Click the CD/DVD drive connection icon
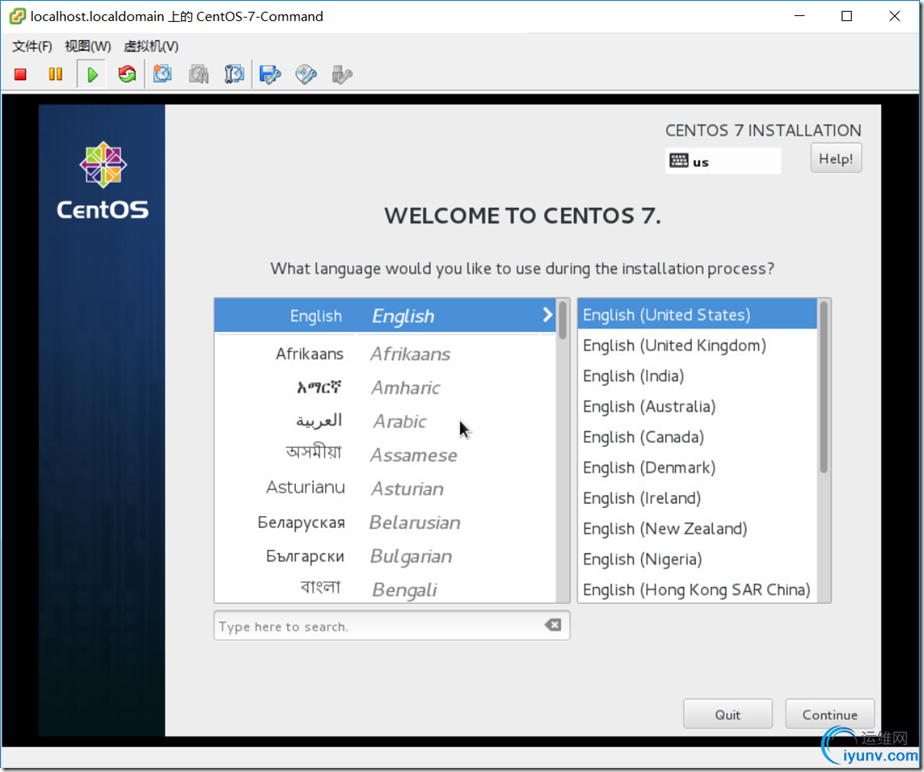 [306, 74]
